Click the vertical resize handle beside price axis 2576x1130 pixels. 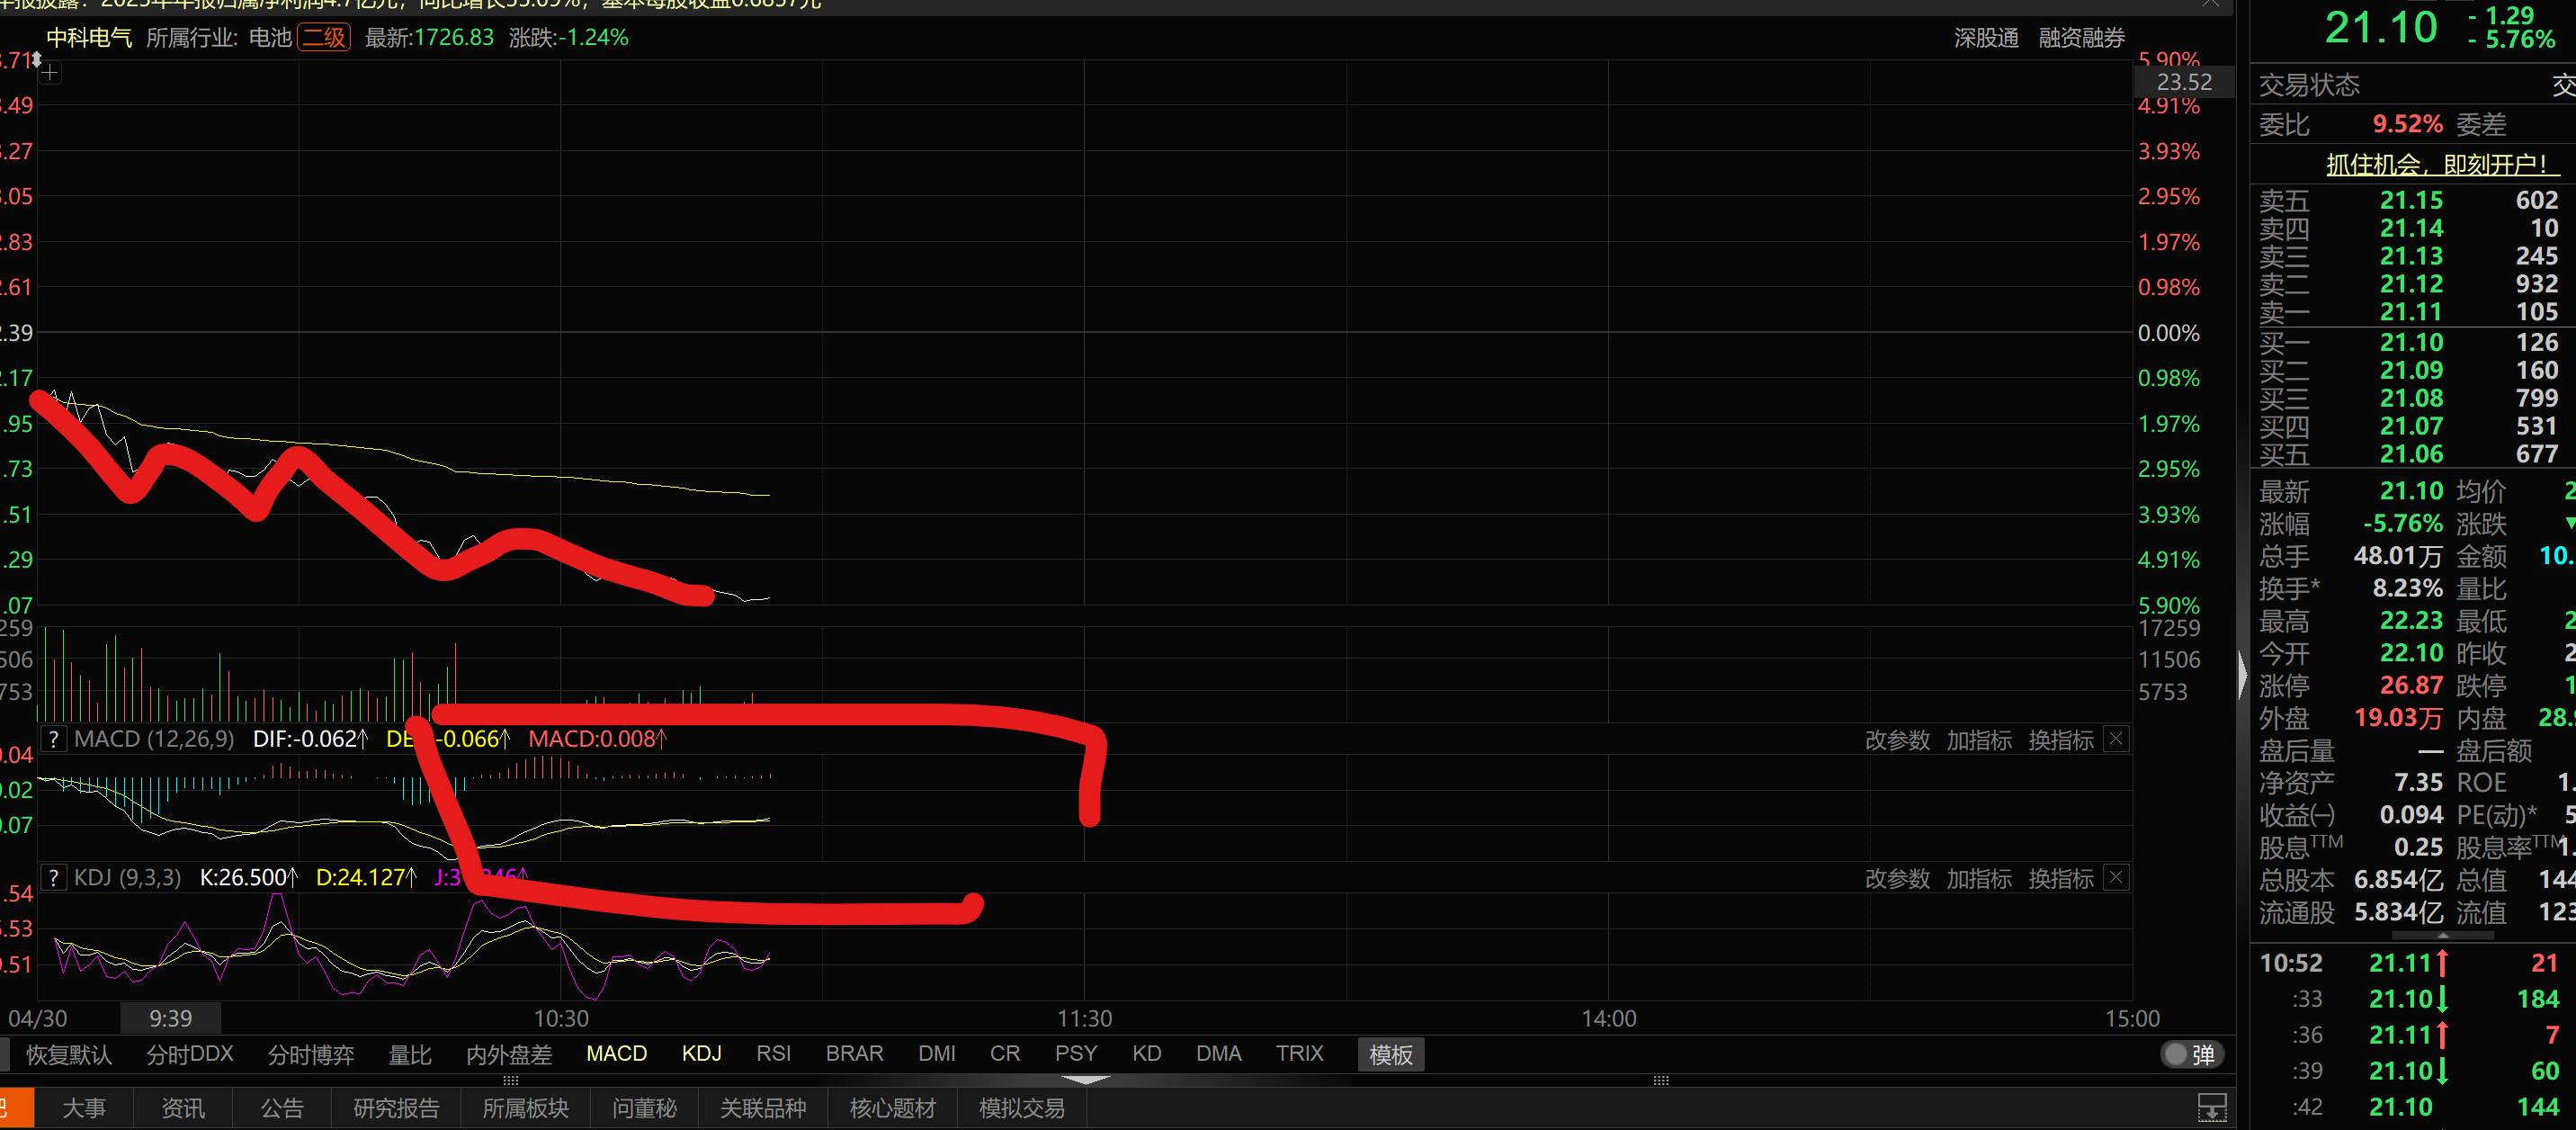[x=37, y=60]
